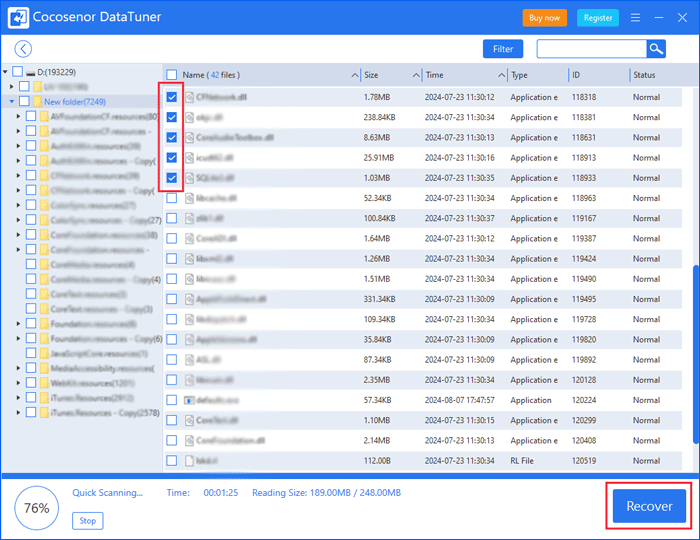Sort by the Size column header
The width and height of the screenshot is (700, 540).
391,75
